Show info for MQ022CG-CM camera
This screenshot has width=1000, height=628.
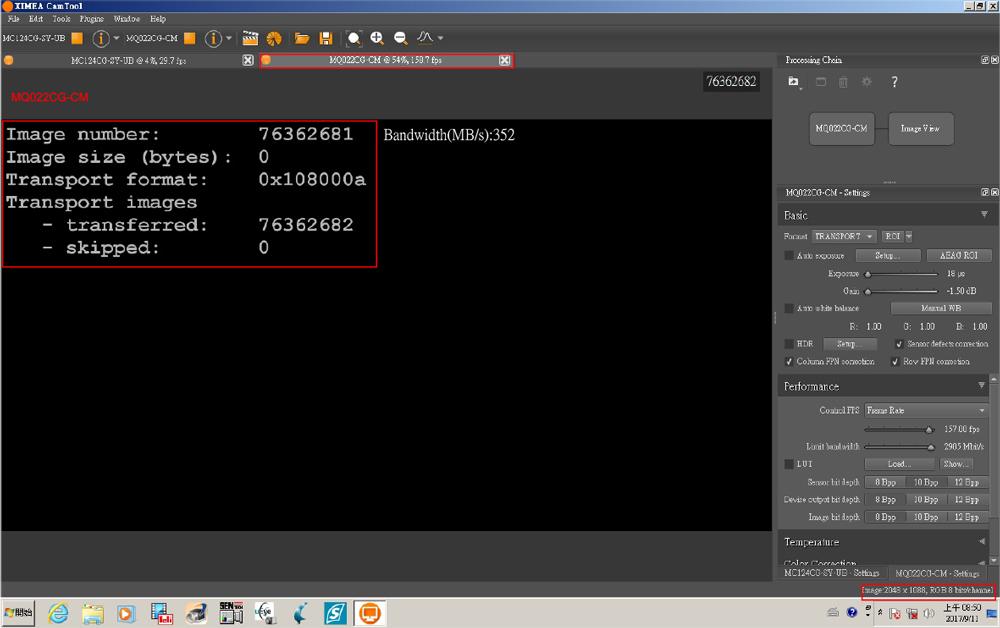tap(212, 38)
